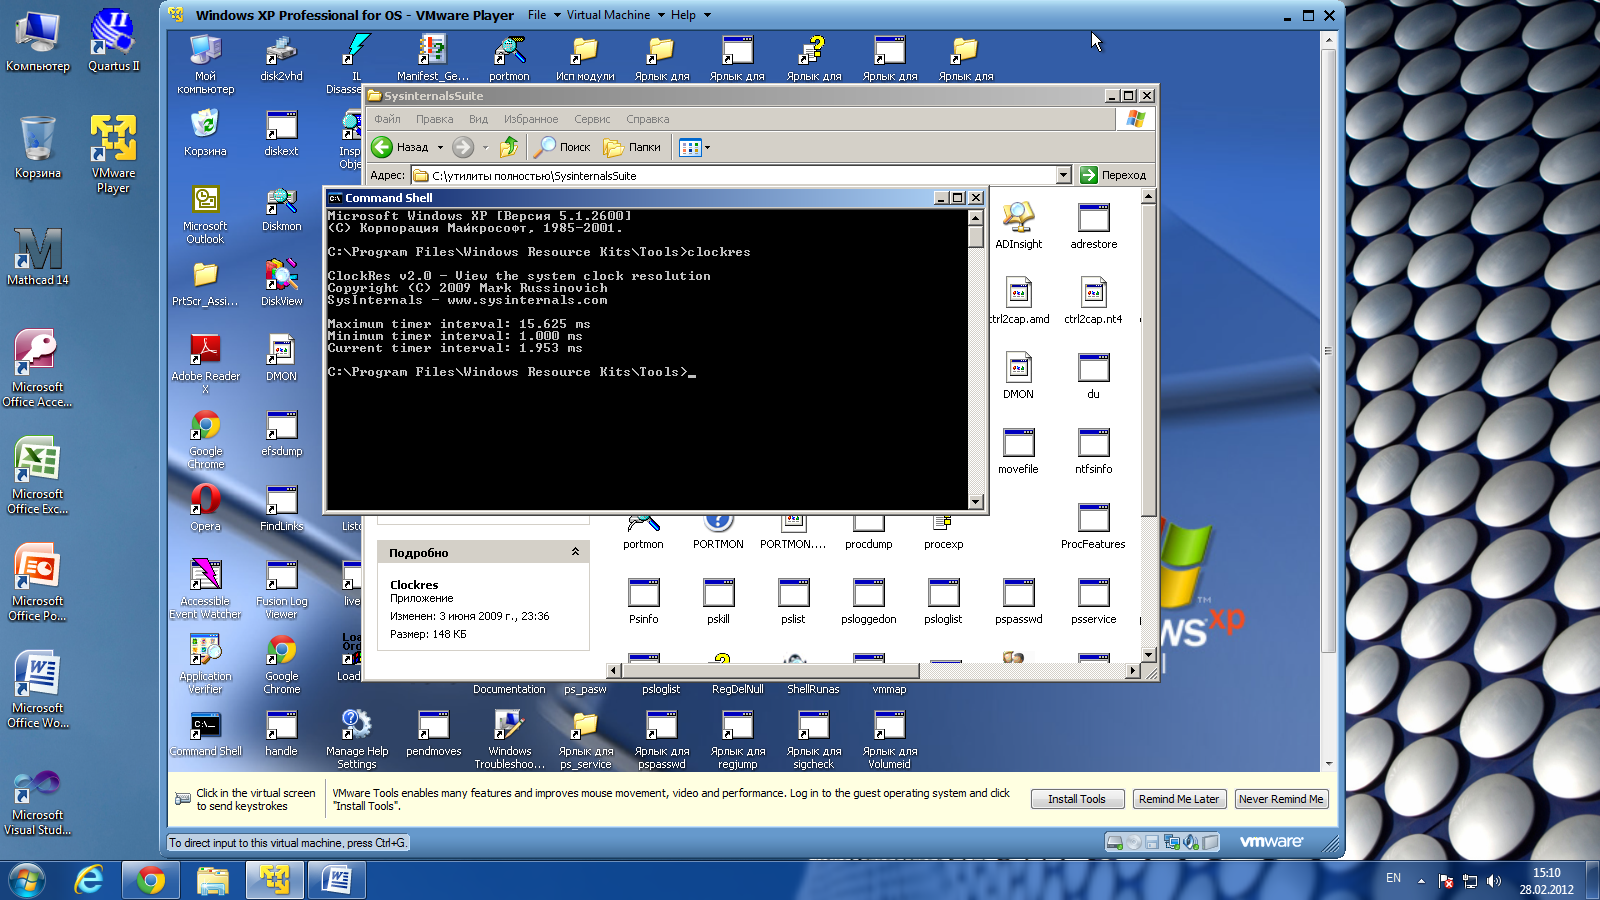Select the movefile program icon

click(x=1018, y=449)
